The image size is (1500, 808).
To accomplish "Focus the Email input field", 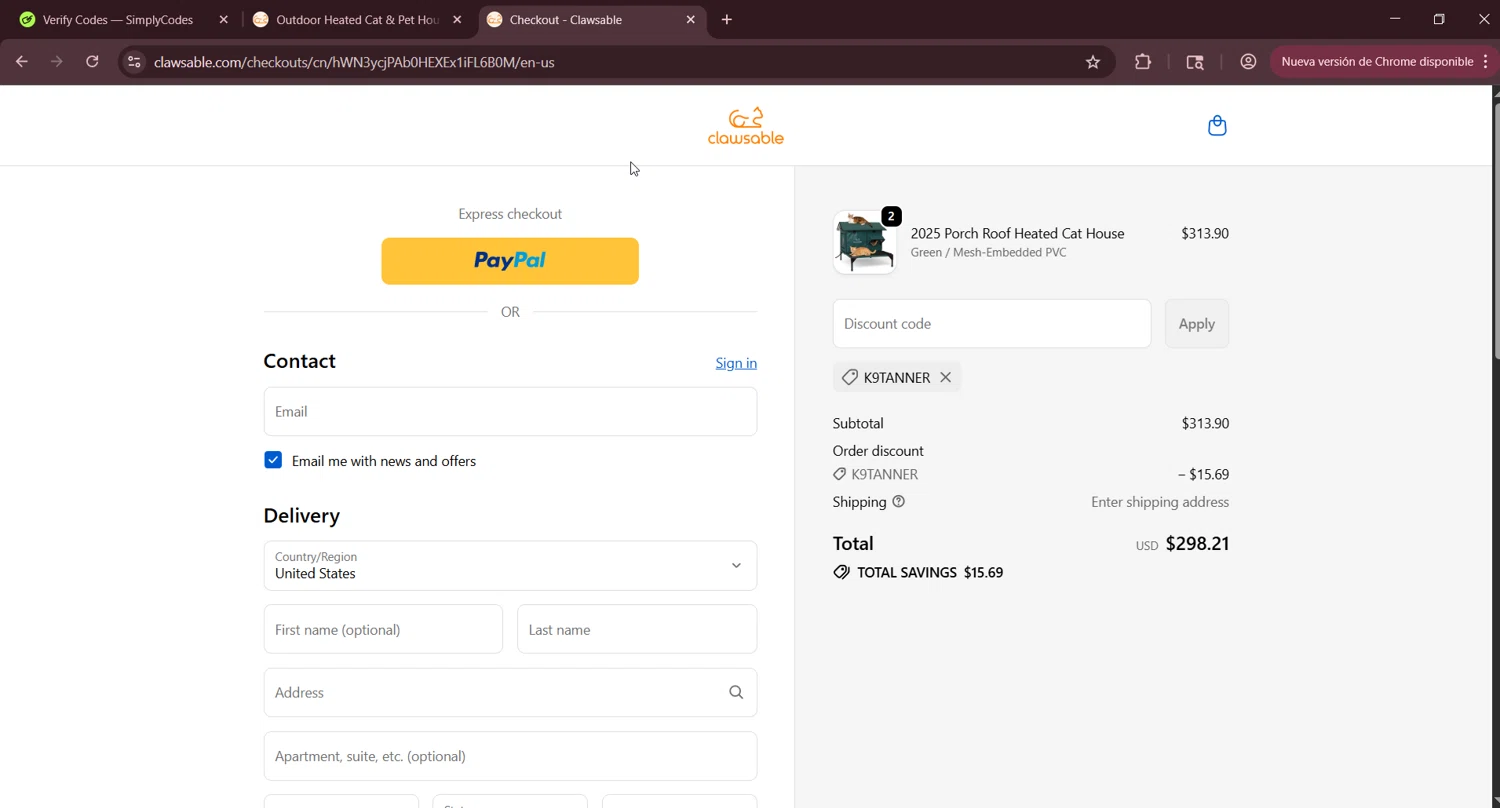I will 510,411.
